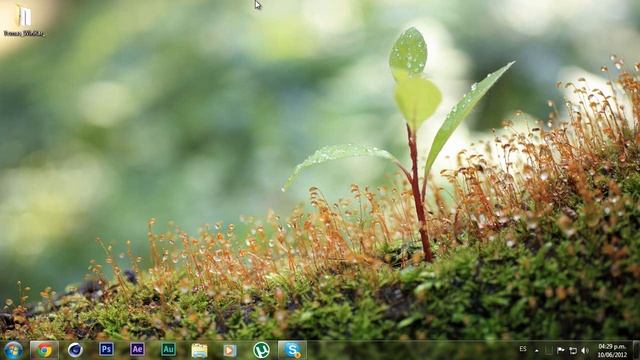The image size is (640, 360).
Task: Launch Adobe Audition from the taskbar
Action: pos(168,349)
